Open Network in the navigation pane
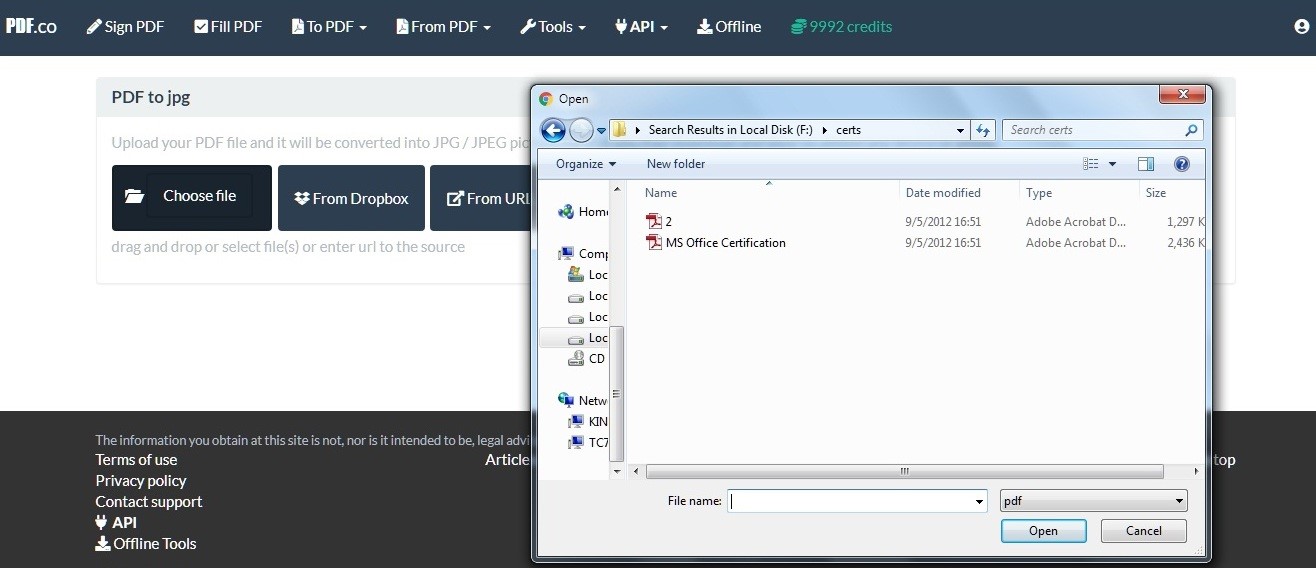1316x568 pixels. point(583,401)
